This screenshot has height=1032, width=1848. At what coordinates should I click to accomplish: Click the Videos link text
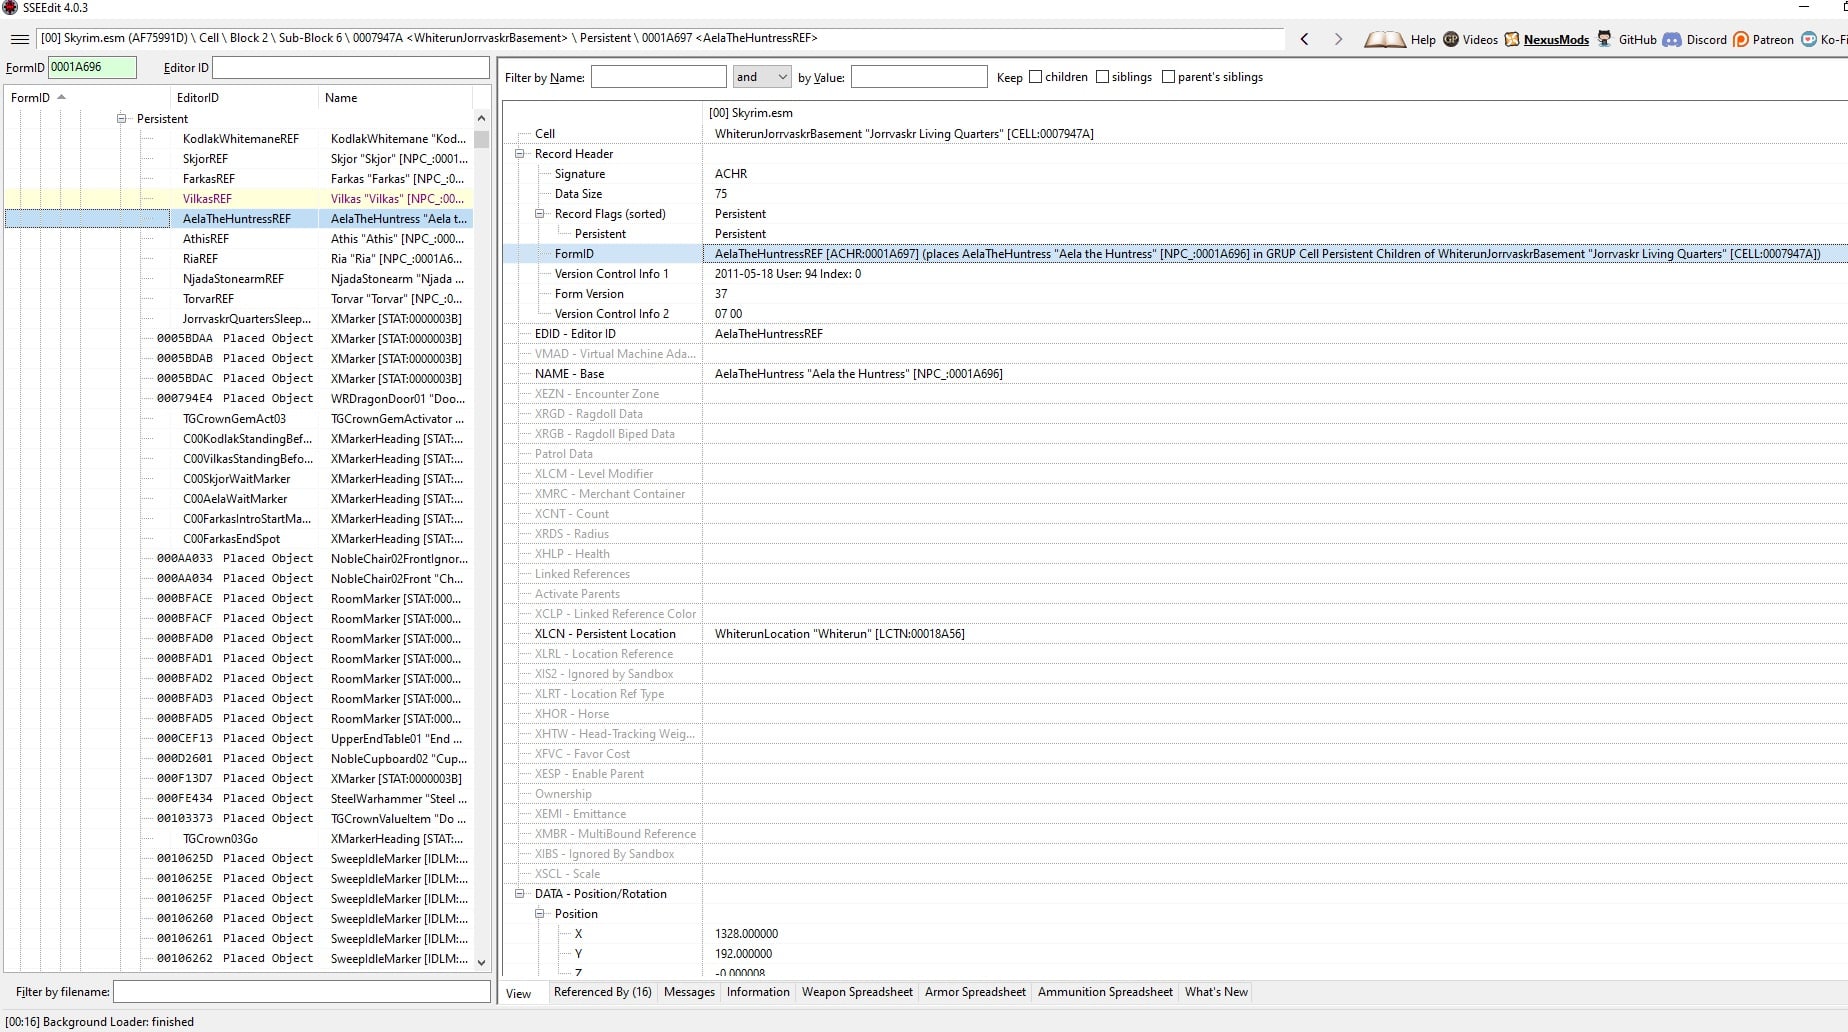[x=1480, y=40]
